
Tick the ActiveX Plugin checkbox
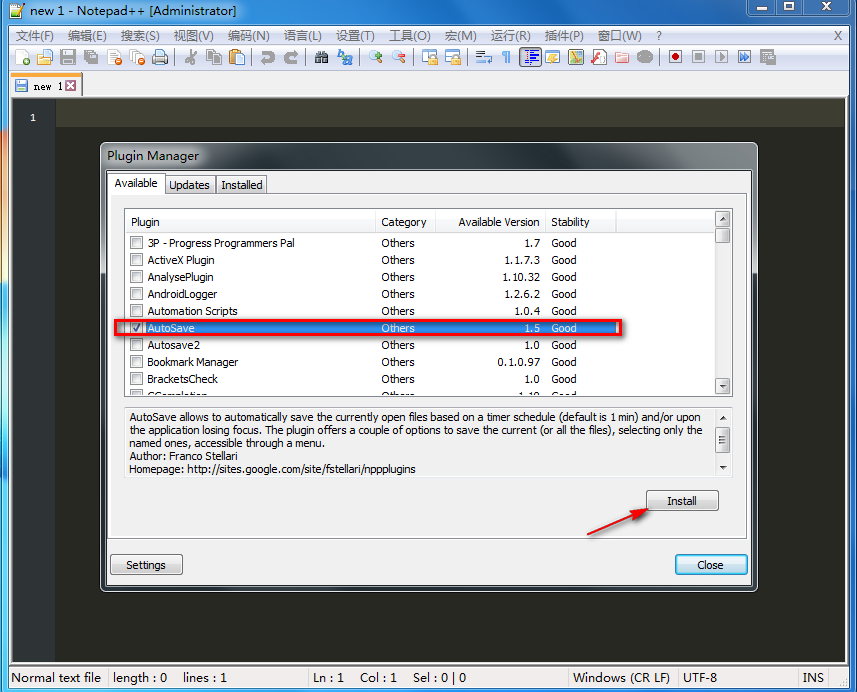[x=137, y=260]
